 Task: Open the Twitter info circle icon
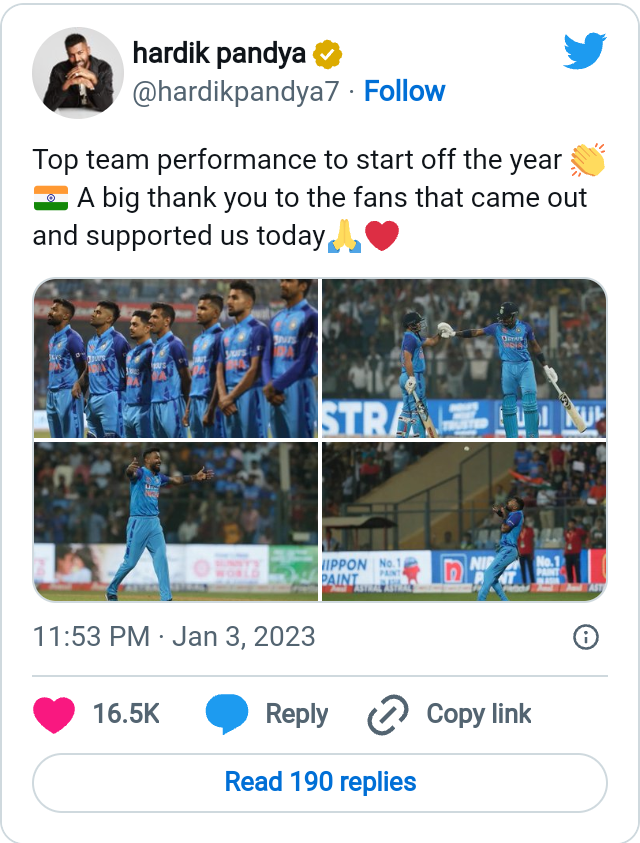(586, 637)
